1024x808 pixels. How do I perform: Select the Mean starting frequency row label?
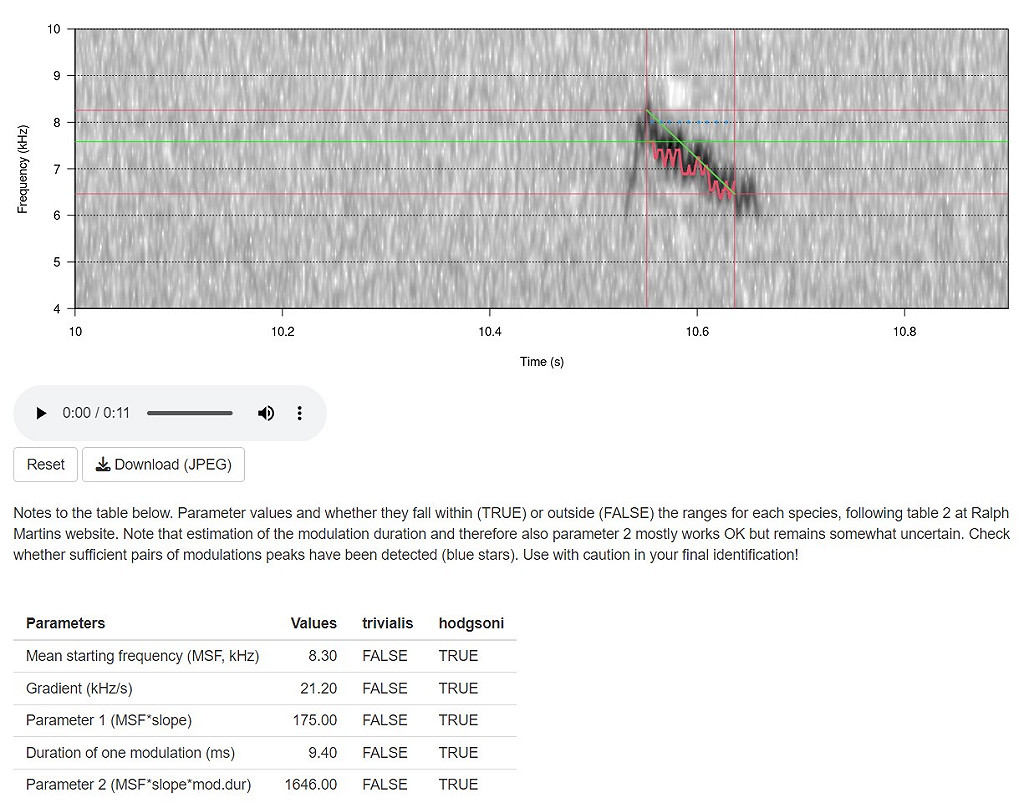click(142, 656)
